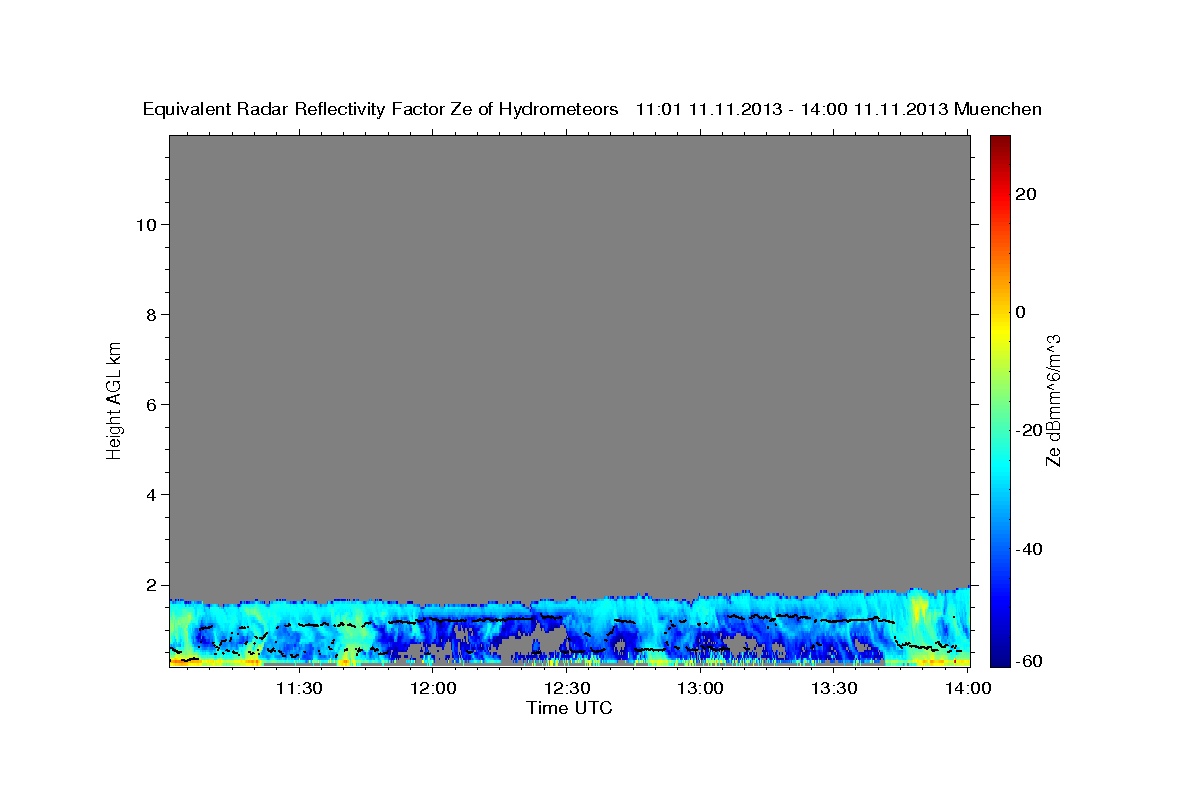
Task: Click the 14:00 time tick label
Action: (969, 688)
